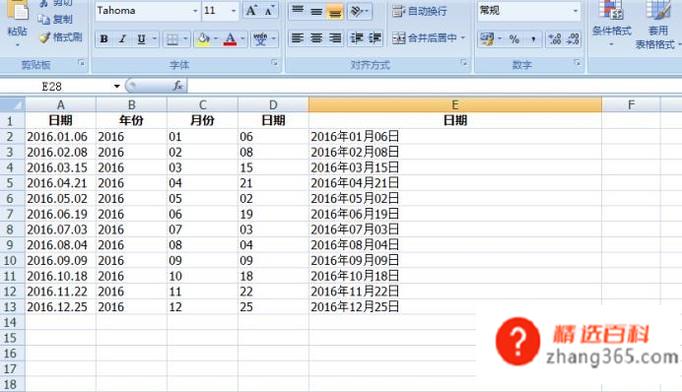Align text left
This screenshot has height=392, width=682.
297,38
